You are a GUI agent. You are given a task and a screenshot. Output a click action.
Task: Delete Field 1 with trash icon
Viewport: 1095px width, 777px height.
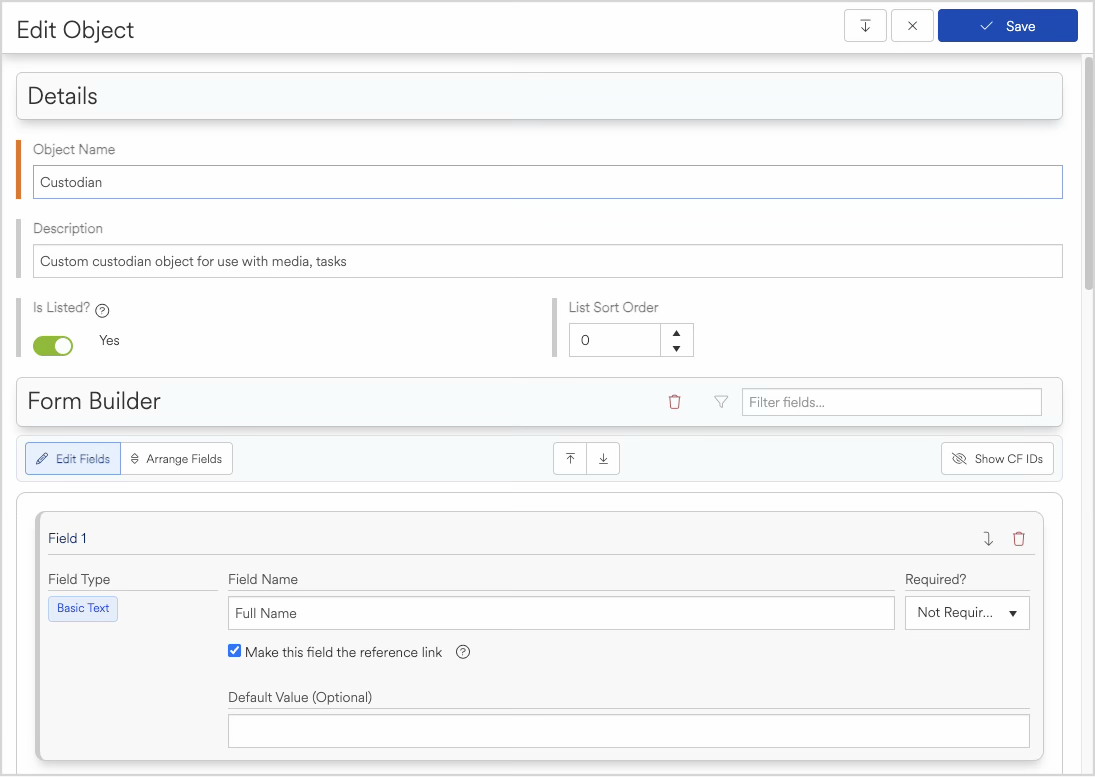pyautogui.click(x=1018, y=539)
